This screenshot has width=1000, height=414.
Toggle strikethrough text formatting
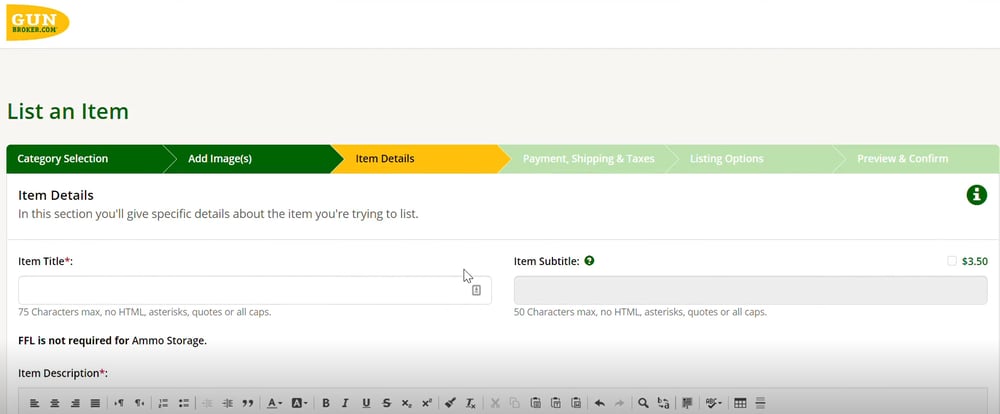tap(386, 403)
